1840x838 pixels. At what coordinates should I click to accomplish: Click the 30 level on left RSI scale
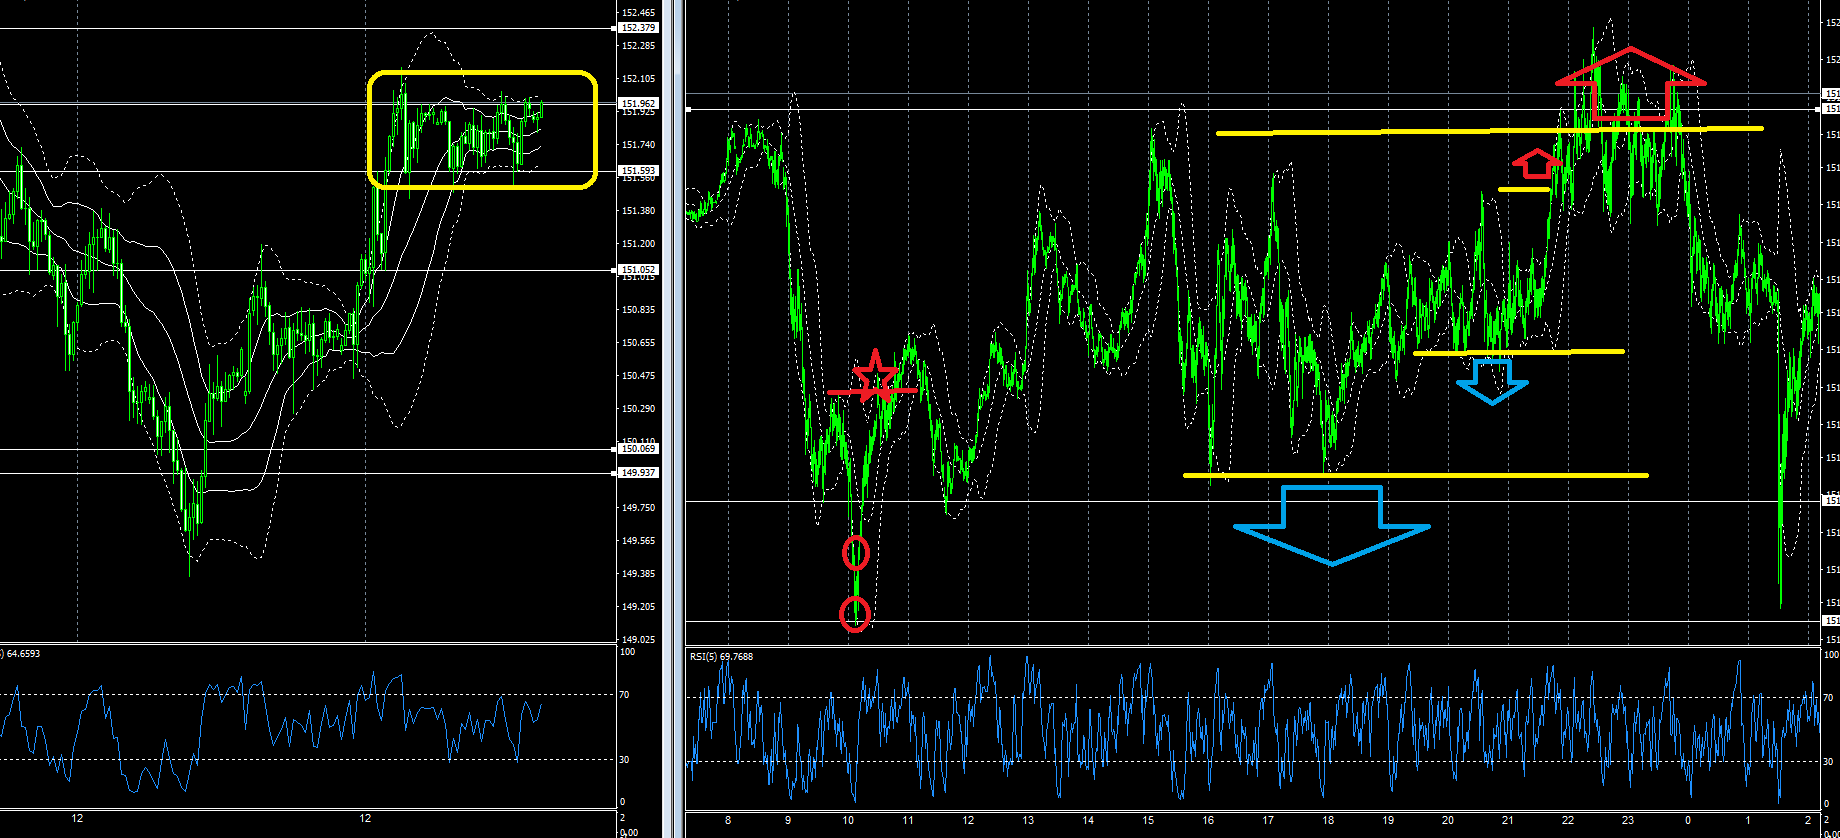(625, 760)
